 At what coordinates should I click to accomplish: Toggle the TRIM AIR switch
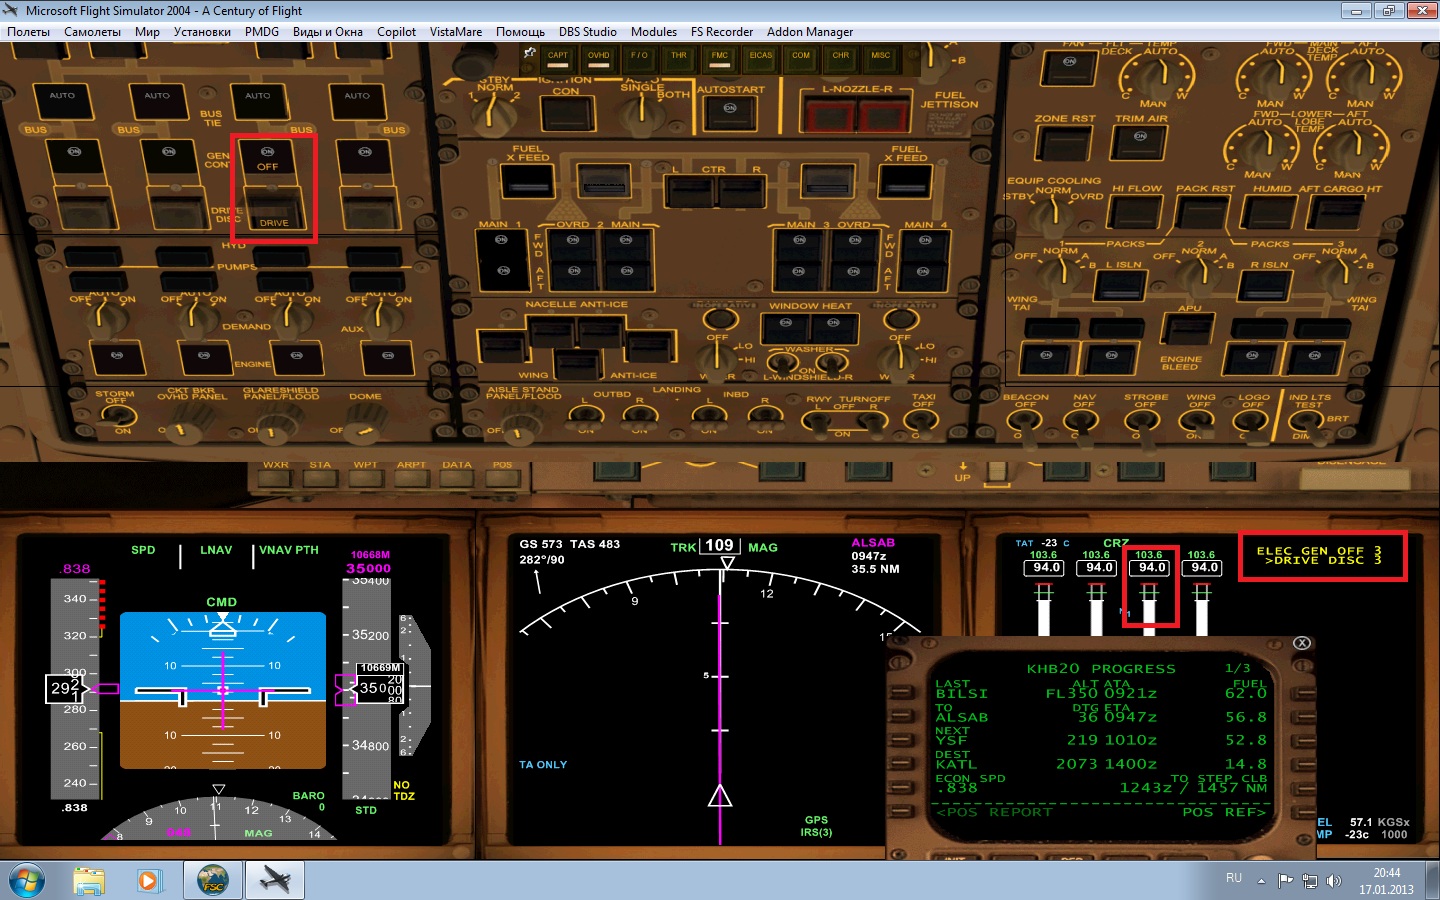(x=1140, y=142)
